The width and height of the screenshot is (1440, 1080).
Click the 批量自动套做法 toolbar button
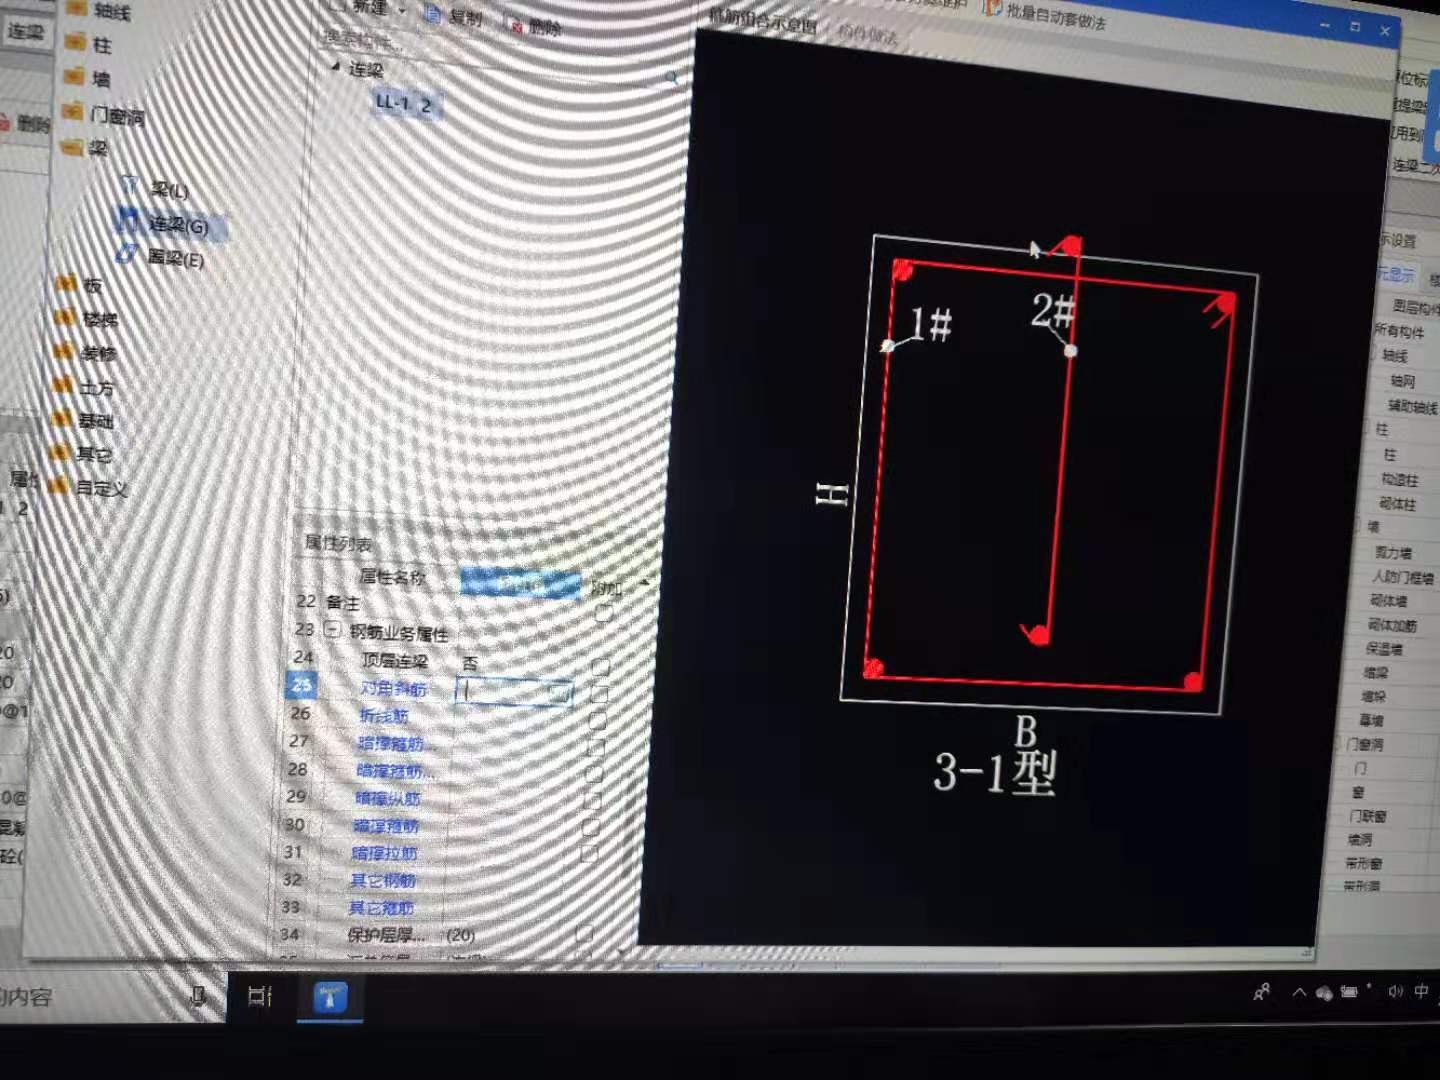coord(1045,15)
